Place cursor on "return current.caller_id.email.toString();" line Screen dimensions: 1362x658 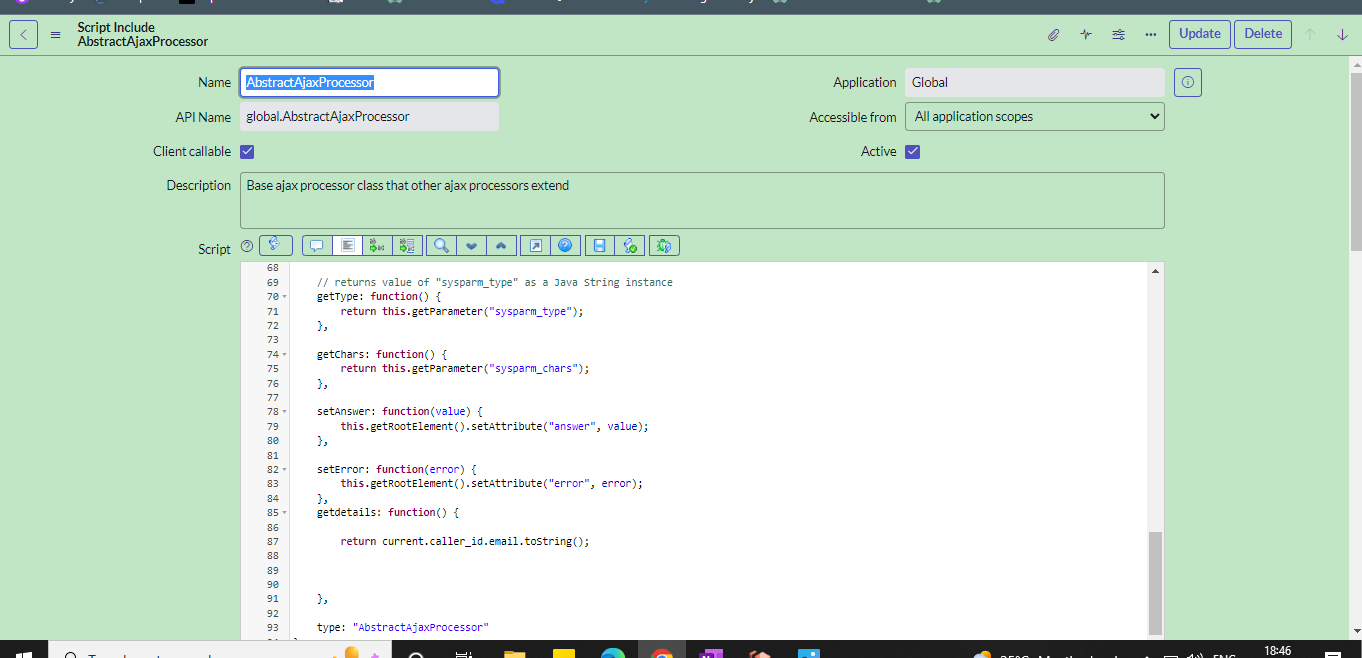pyautogui.click(x=465, y=541)
